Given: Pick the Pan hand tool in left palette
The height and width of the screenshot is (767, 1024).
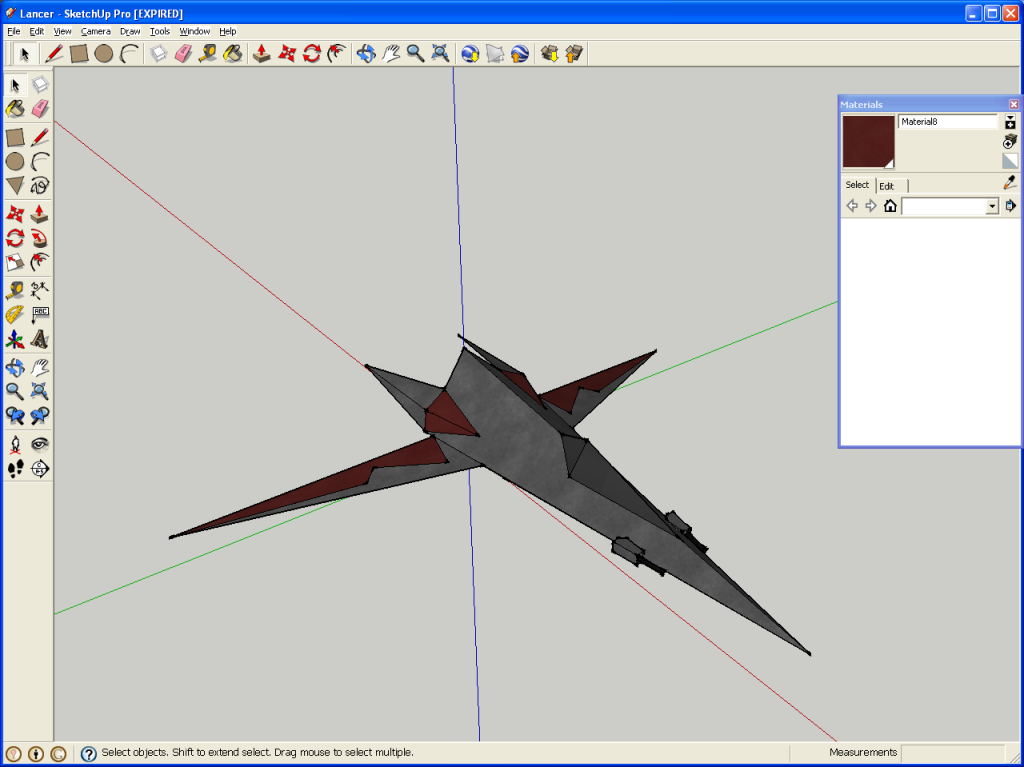Looking at the screenshot, I should [40, 368].
